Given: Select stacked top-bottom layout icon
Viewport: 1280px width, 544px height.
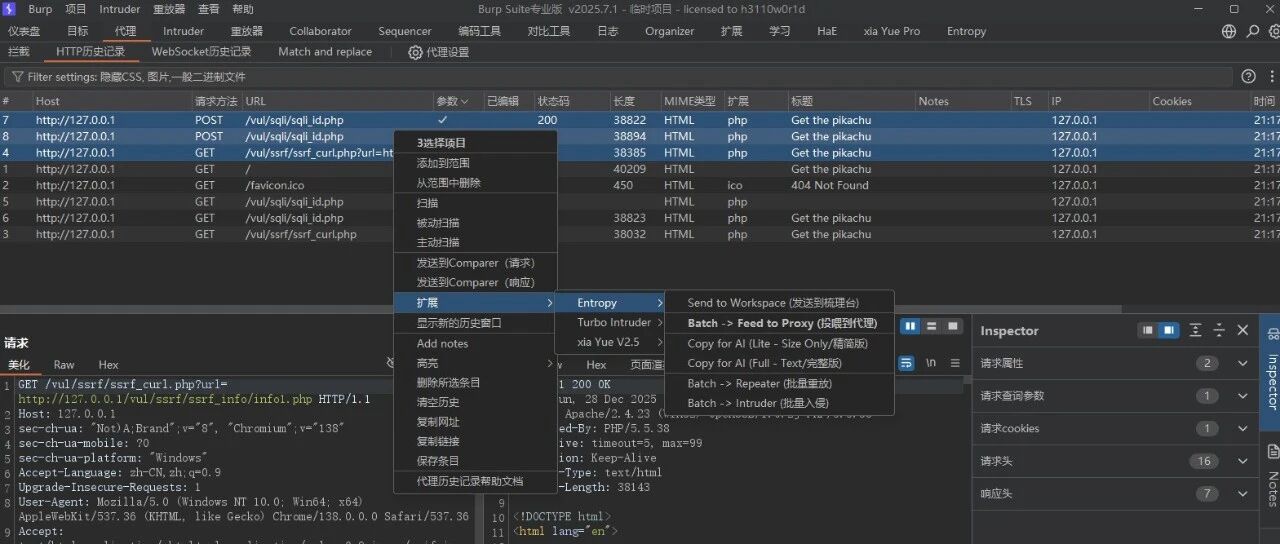Looking at the screenshot, I should click(x=931, y=326).
